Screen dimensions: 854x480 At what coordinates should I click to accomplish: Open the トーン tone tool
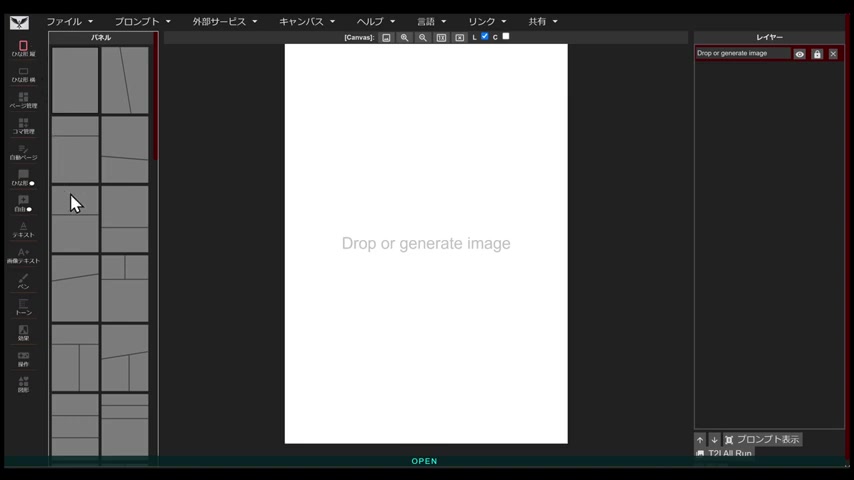pyautogui.click(x=23, y=307)
